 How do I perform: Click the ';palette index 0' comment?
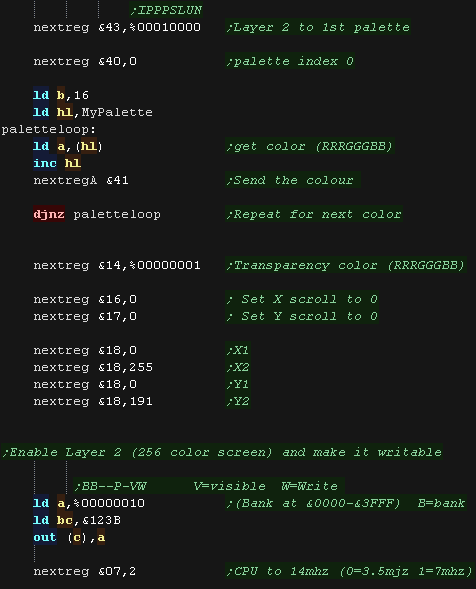click(290, 61)
